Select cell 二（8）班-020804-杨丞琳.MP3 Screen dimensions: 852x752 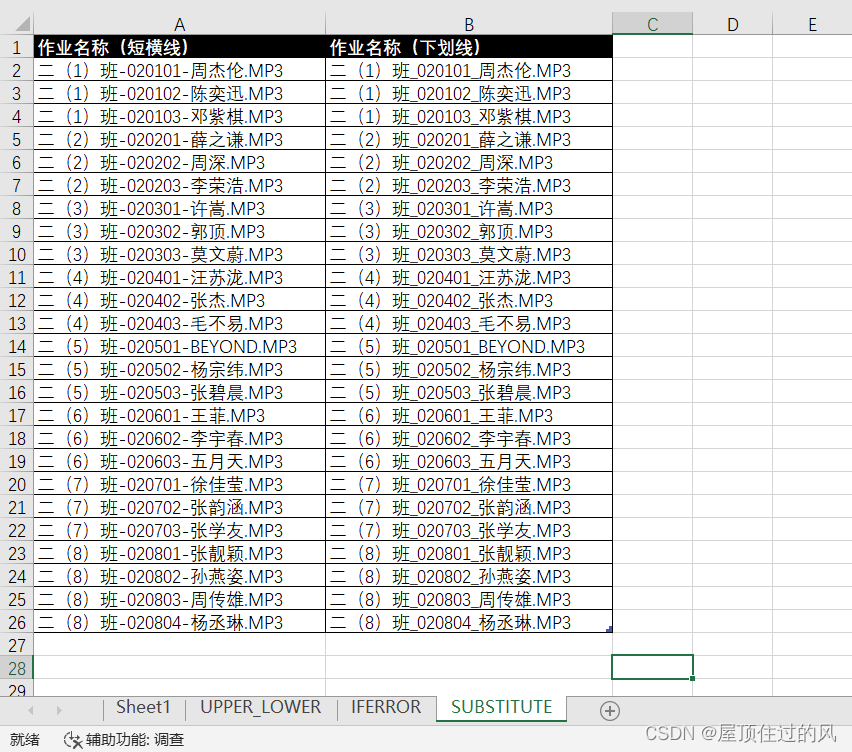(x=180, y=623)
